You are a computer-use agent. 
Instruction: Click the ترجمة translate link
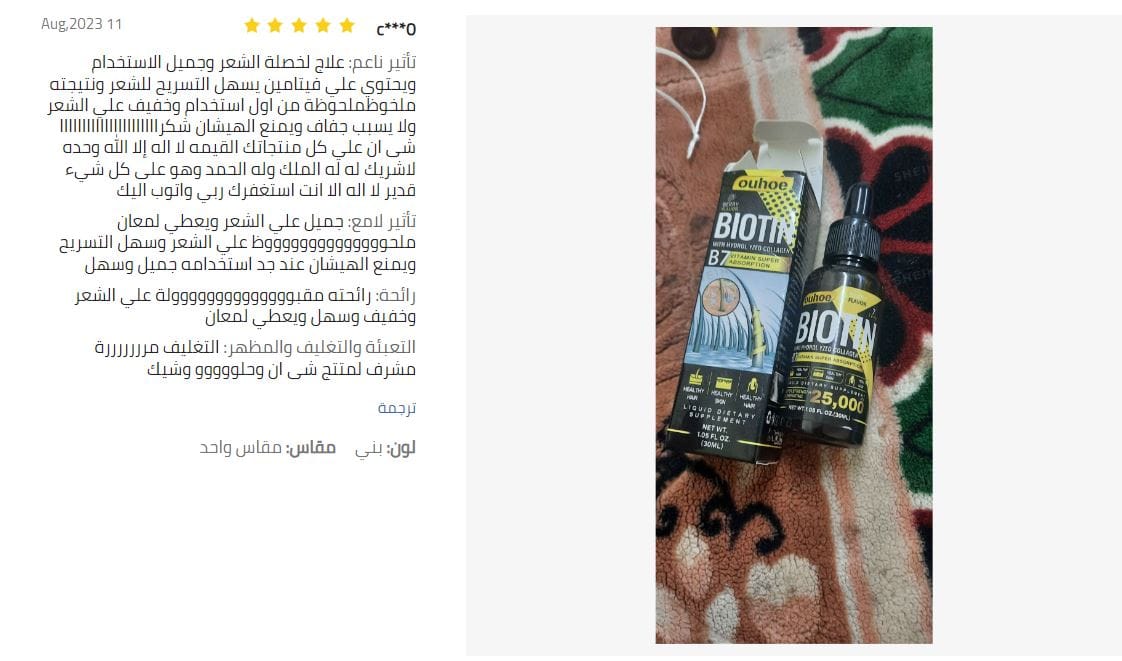point(396,408)
